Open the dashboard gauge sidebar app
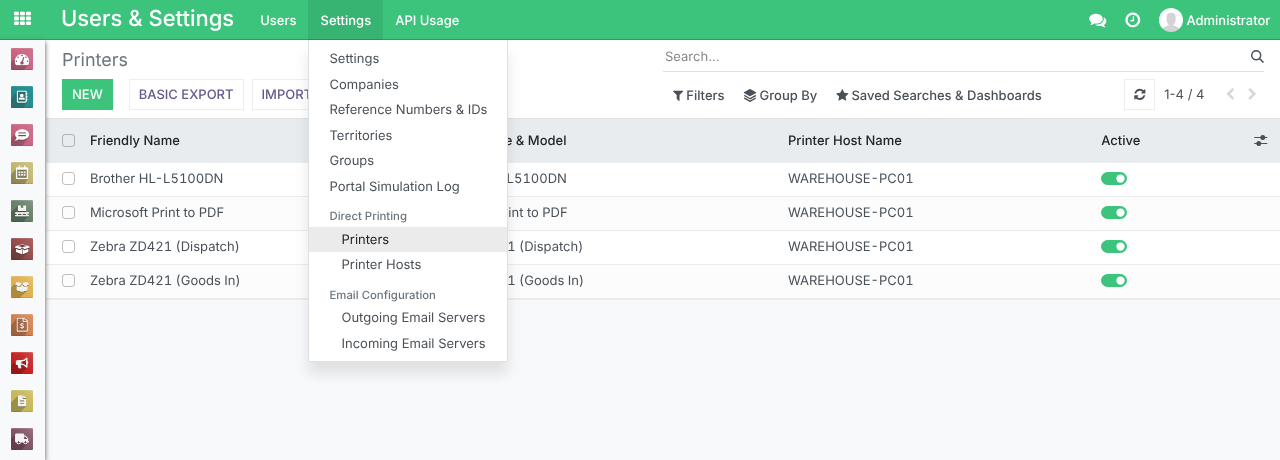 tap(22, 59)
